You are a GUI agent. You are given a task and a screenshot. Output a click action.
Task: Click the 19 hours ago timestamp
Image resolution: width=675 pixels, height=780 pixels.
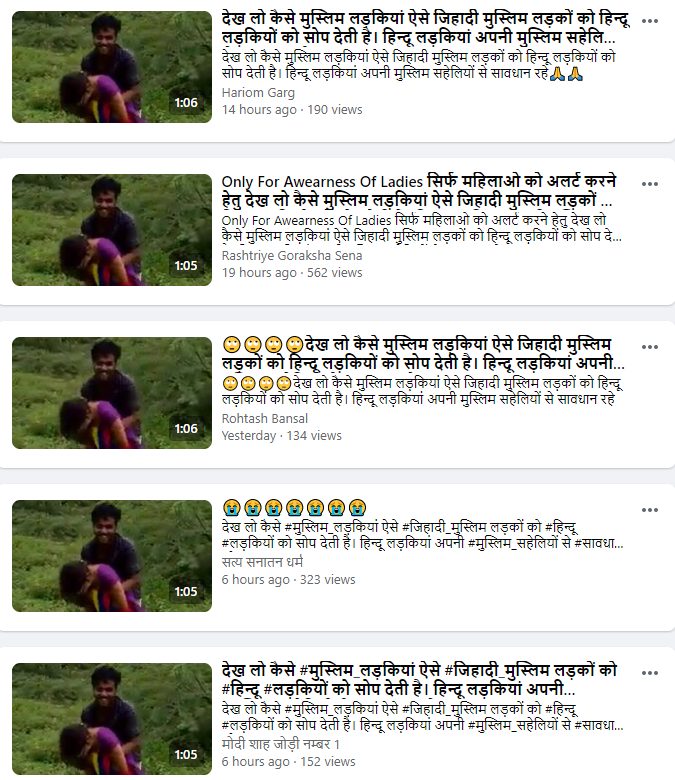click(259, 273)
